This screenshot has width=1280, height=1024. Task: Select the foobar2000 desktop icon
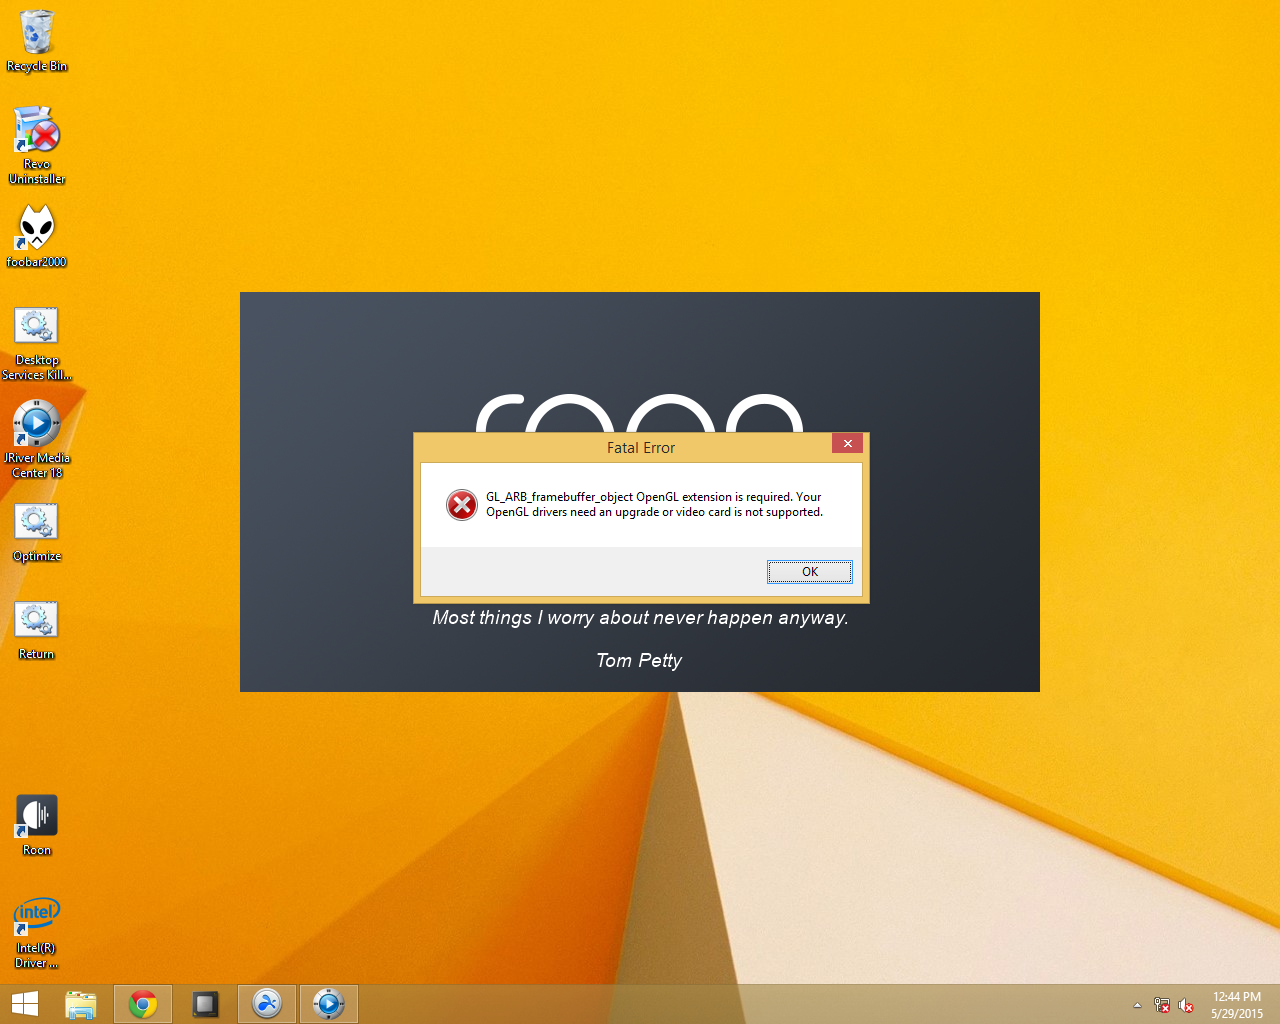(37, 228)
